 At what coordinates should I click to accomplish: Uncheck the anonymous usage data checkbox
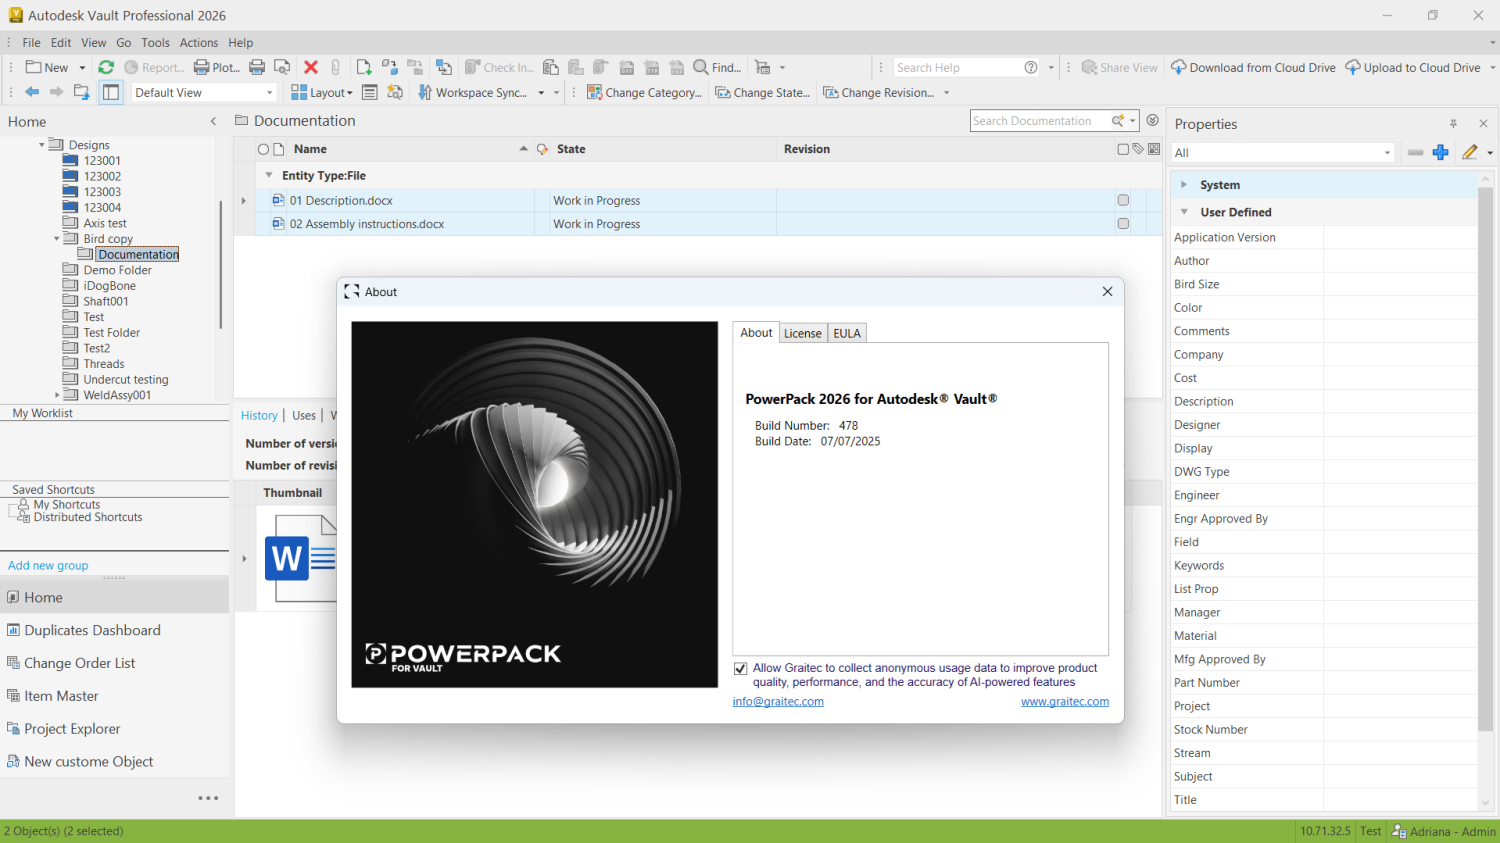tap(740, 668)
